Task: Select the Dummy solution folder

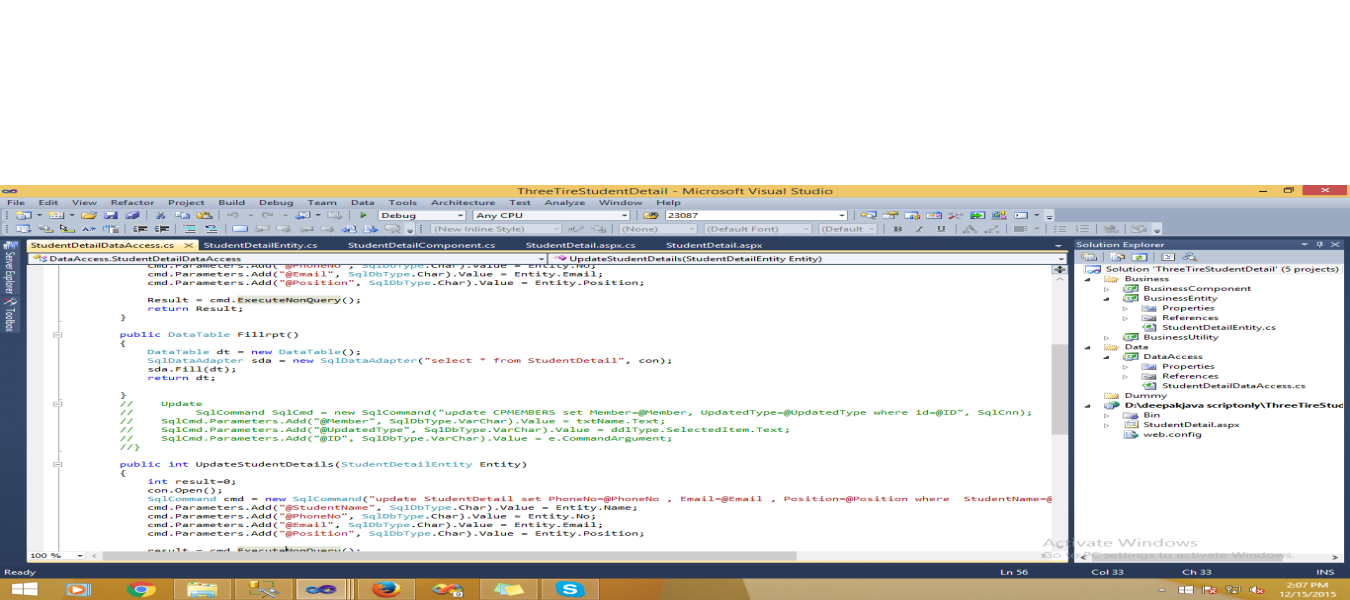Action: 1145,396
